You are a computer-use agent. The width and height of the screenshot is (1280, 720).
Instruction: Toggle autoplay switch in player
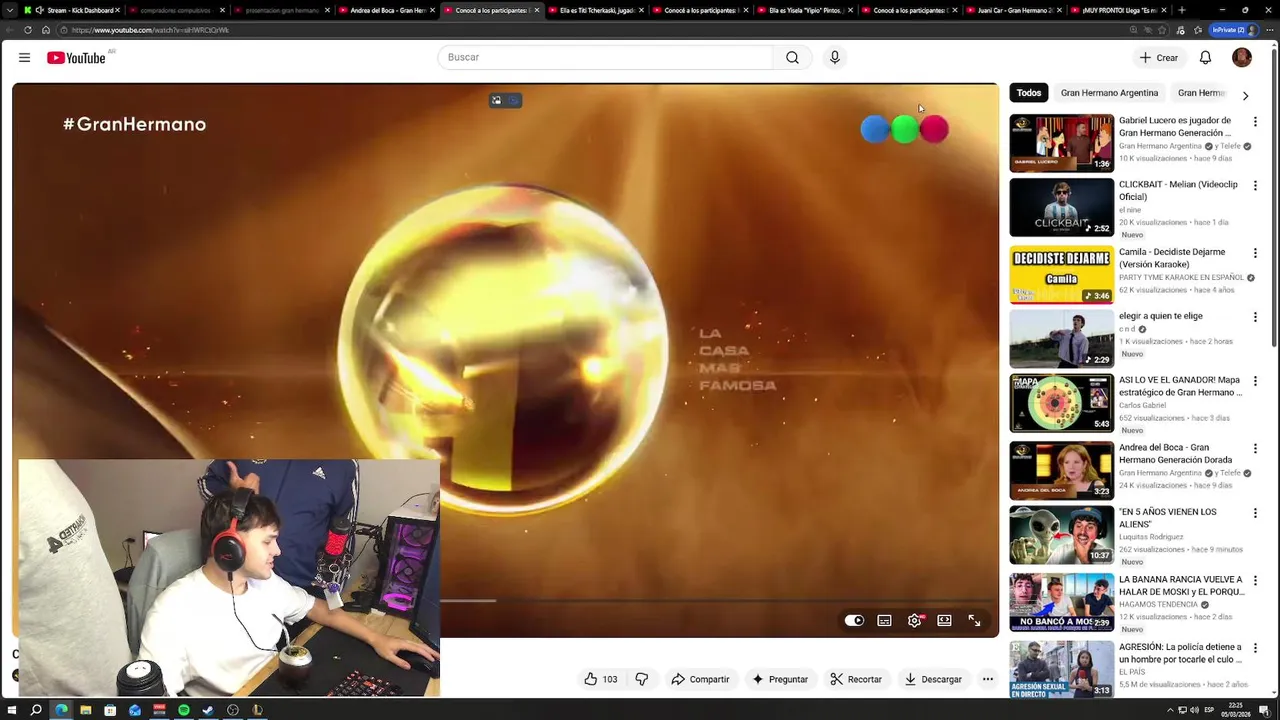click(854, 620)
